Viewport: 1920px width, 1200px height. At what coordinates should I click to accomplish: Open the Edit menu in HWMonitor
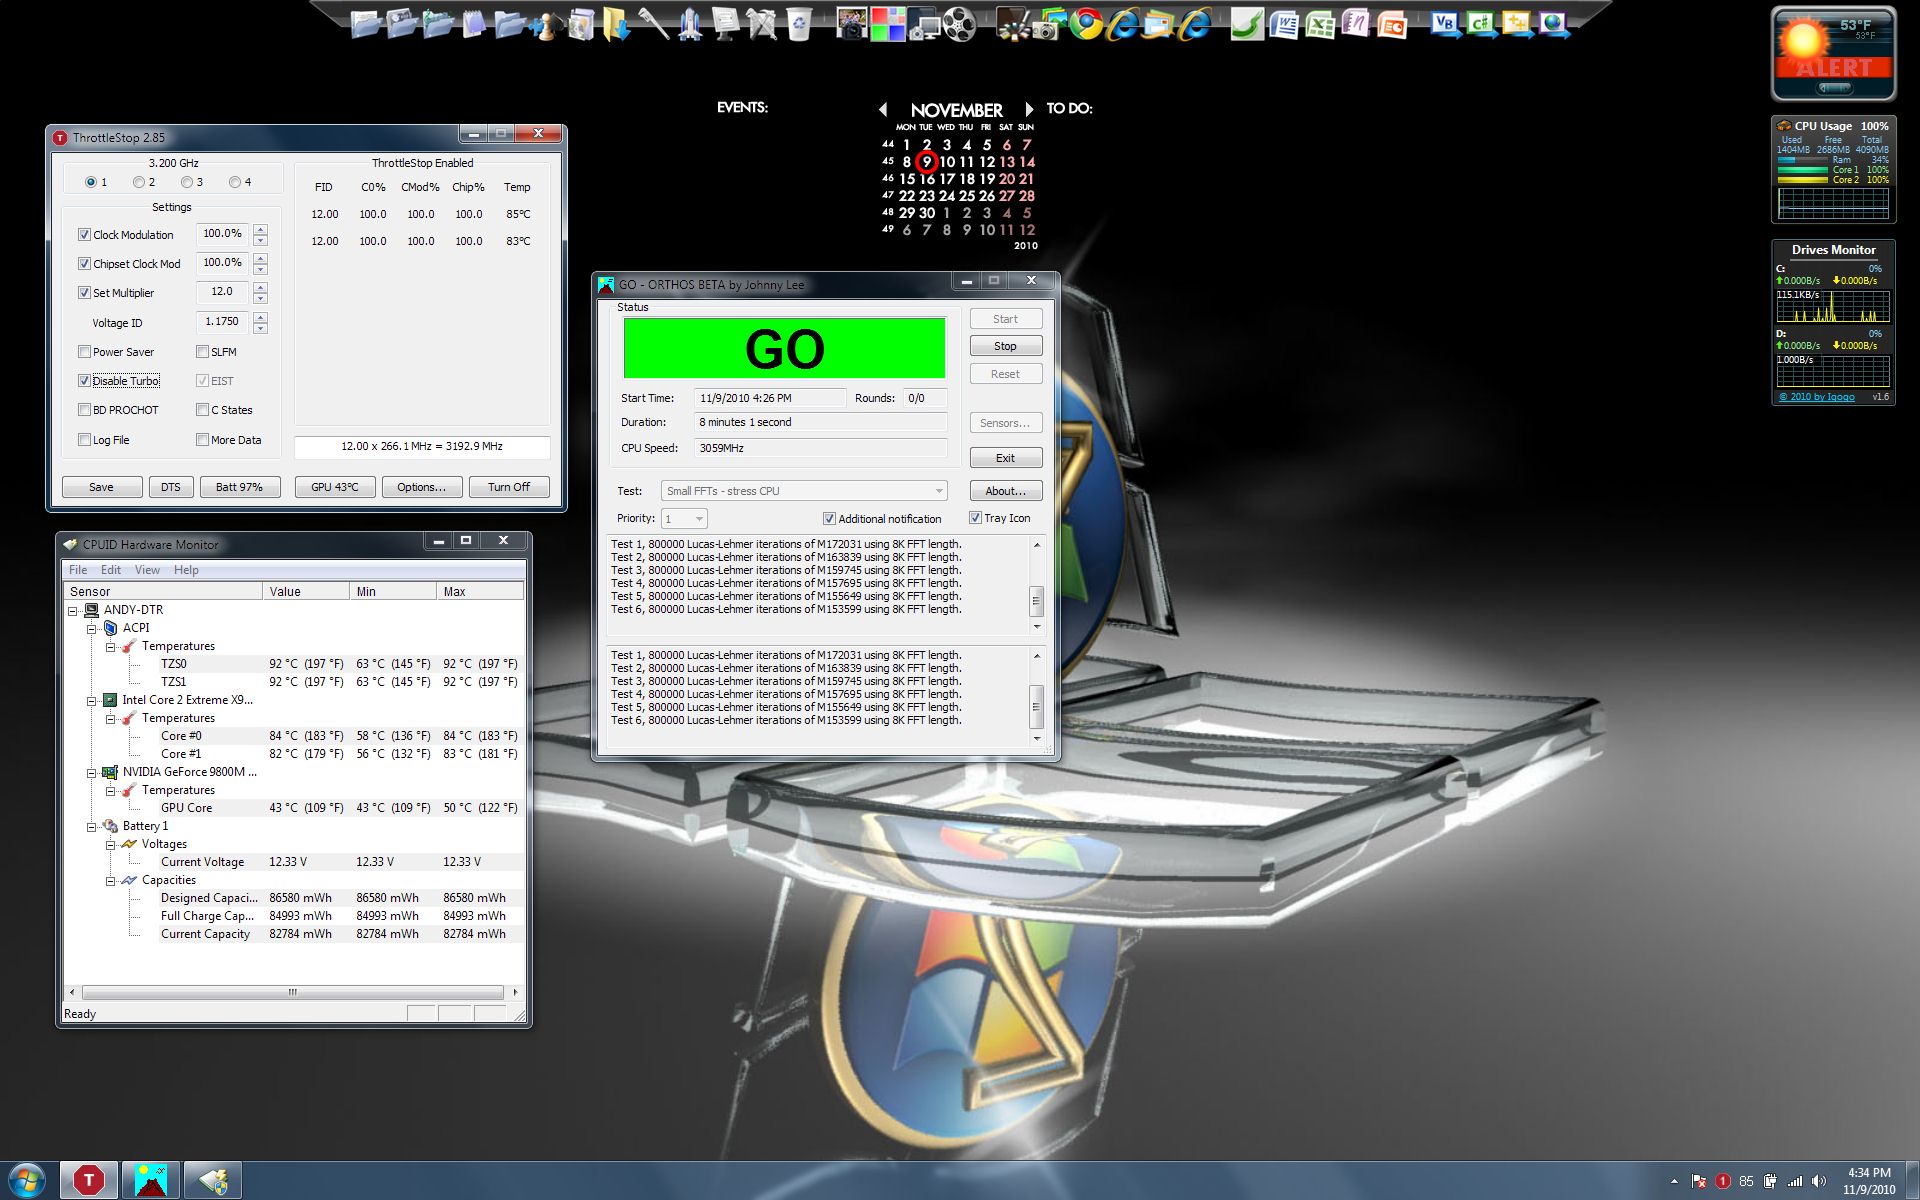point(111,570)
